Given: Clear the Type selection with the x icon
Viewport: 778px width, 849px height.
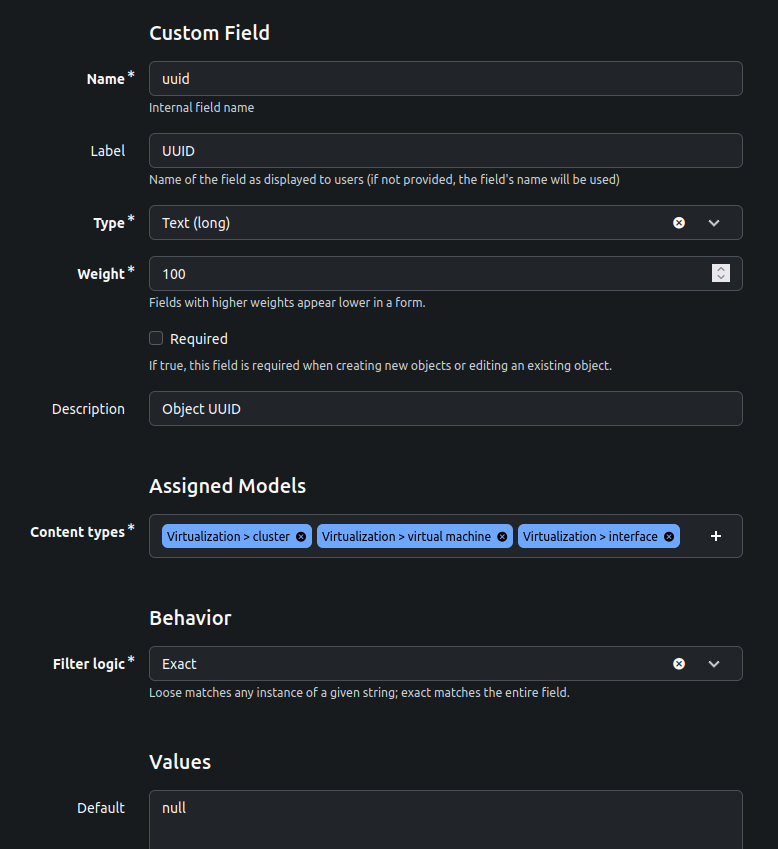Looking at the screenshot, I should 679,223.
